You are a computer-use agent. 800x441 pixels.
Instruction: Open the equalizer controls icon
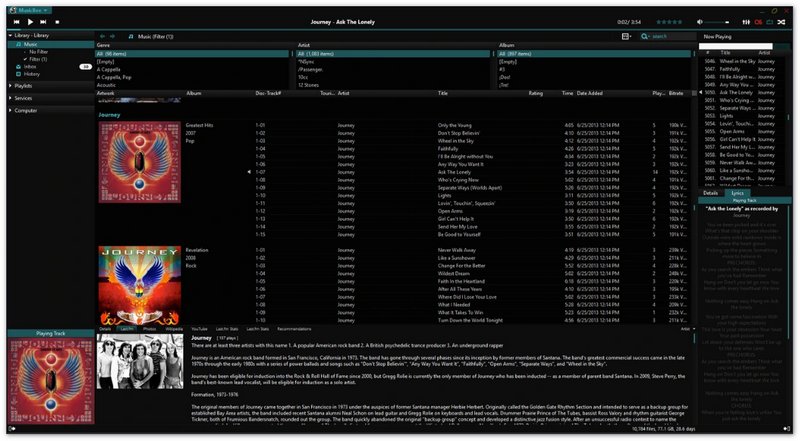746,22
